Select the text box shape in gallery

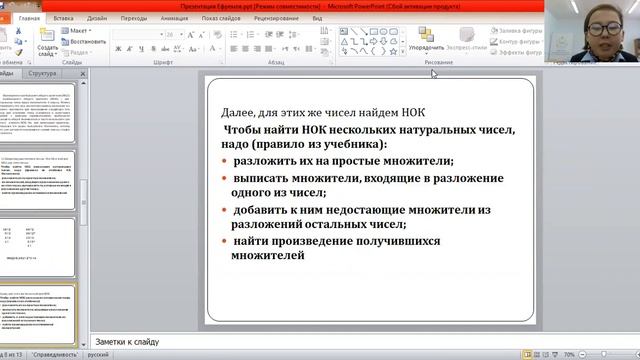click(344, 31)
